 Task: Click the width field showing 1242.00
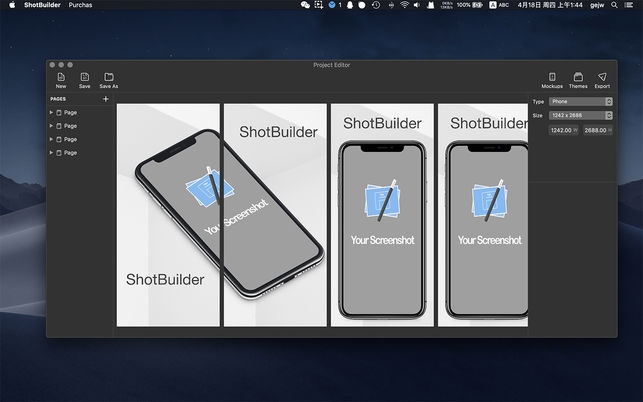pos(563,130)
